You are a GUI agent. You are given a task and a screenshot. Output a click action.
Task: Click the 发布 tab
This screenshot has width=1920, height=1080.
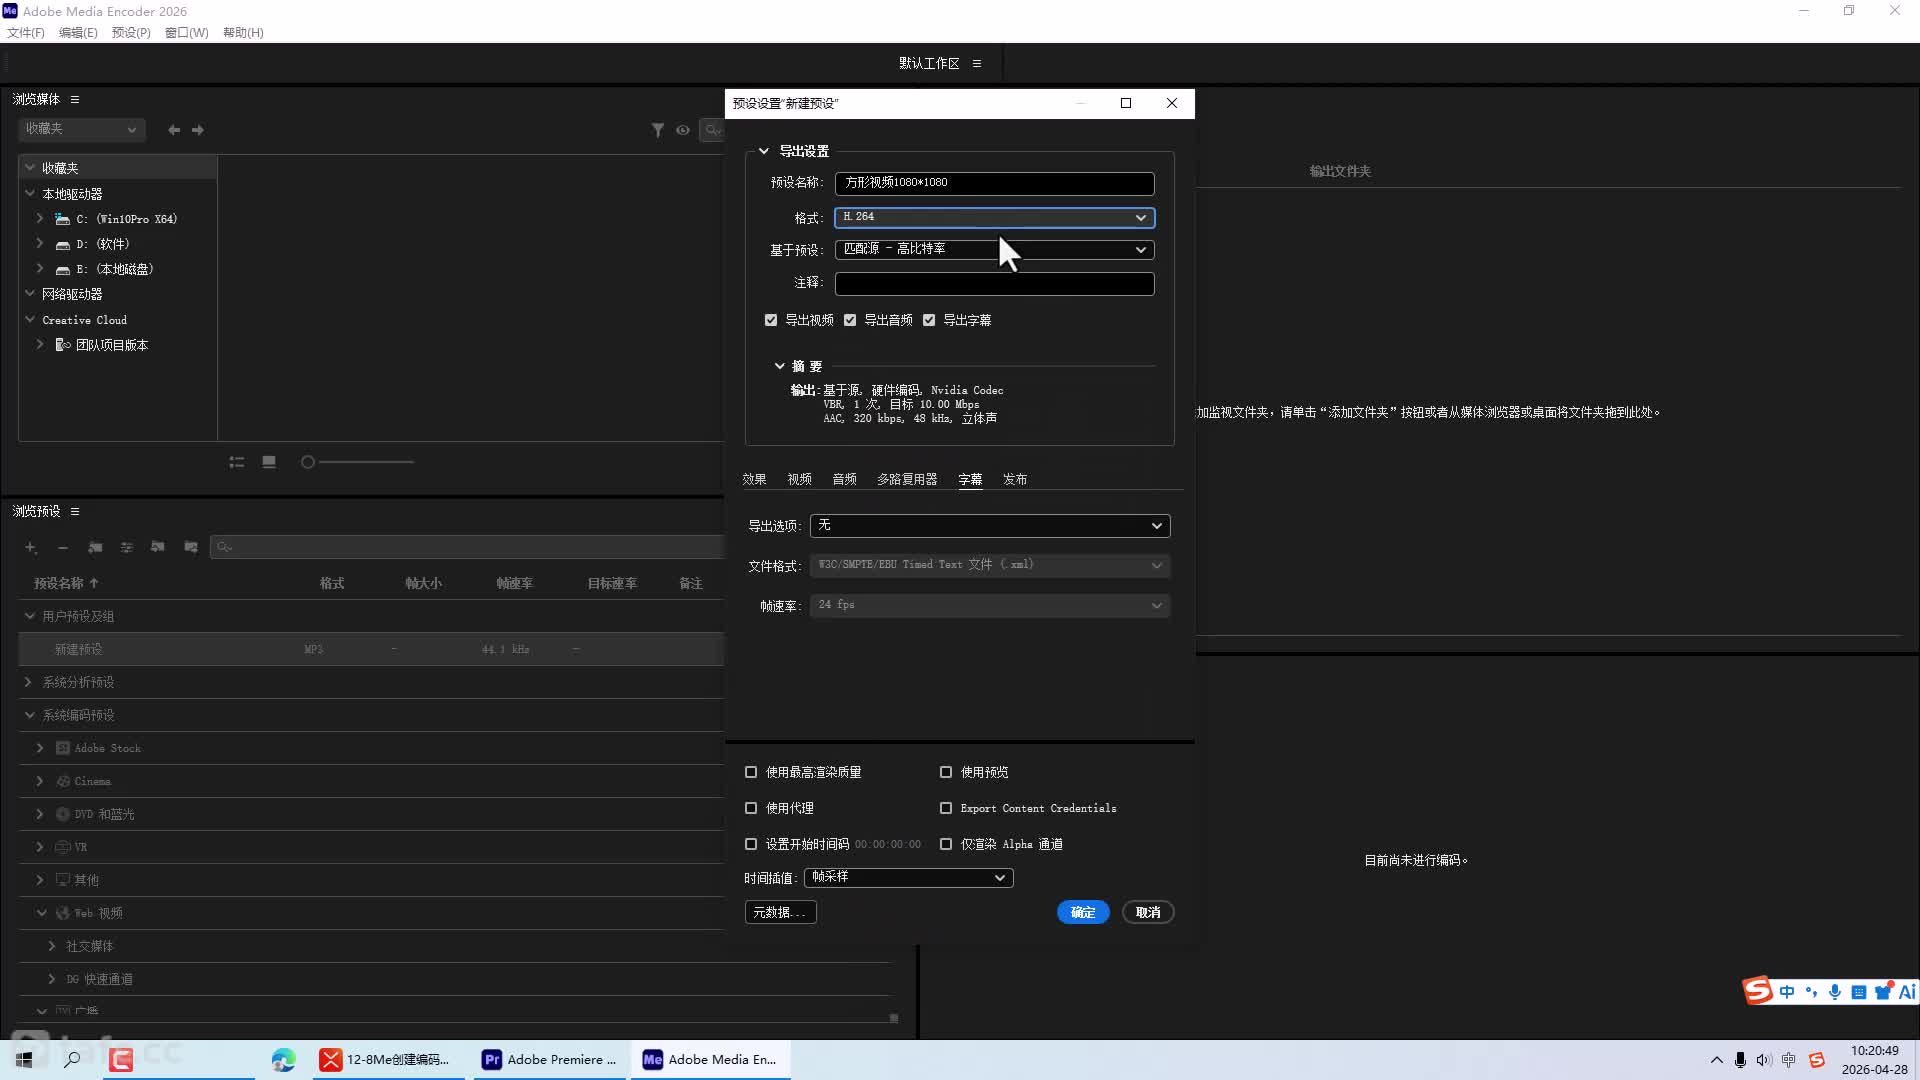(1015, 479)
